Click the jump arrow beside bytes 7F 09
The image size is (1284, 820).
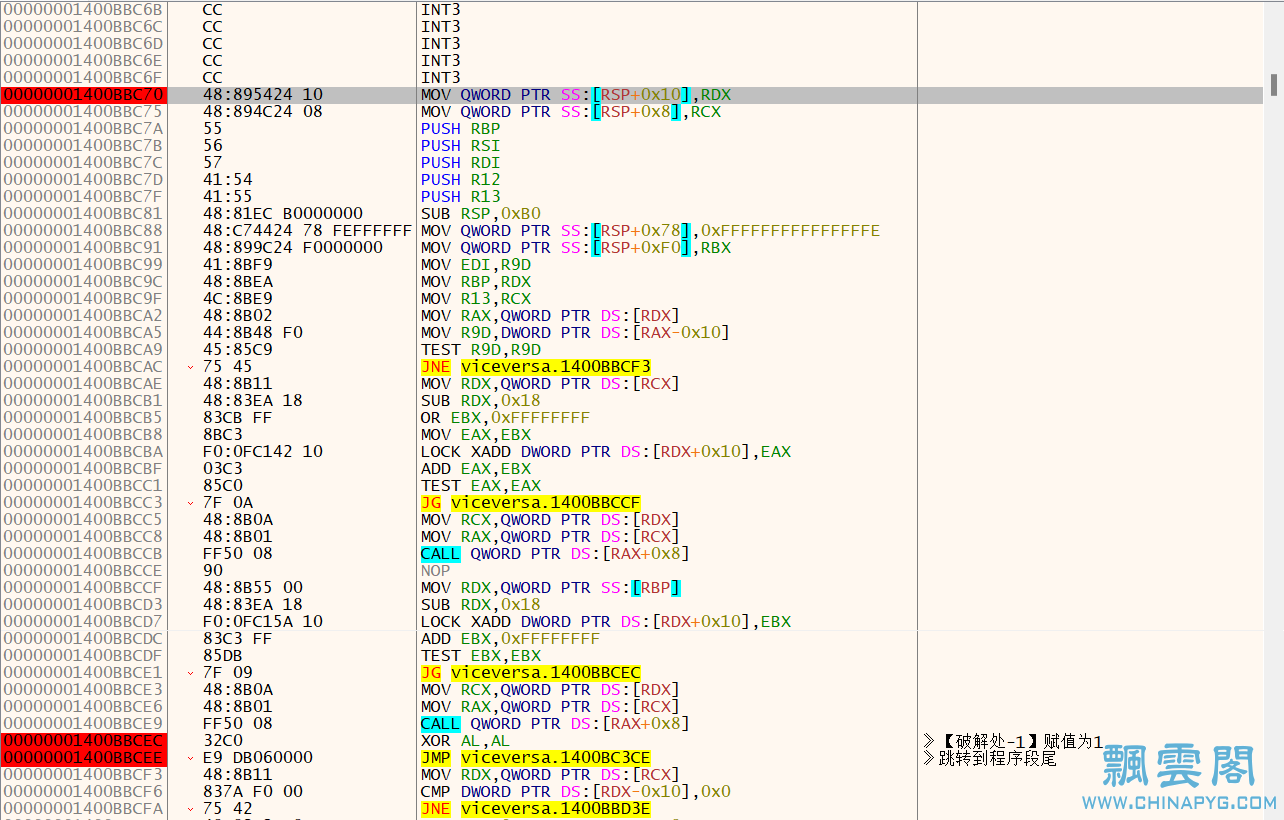[x=191, y=673]
